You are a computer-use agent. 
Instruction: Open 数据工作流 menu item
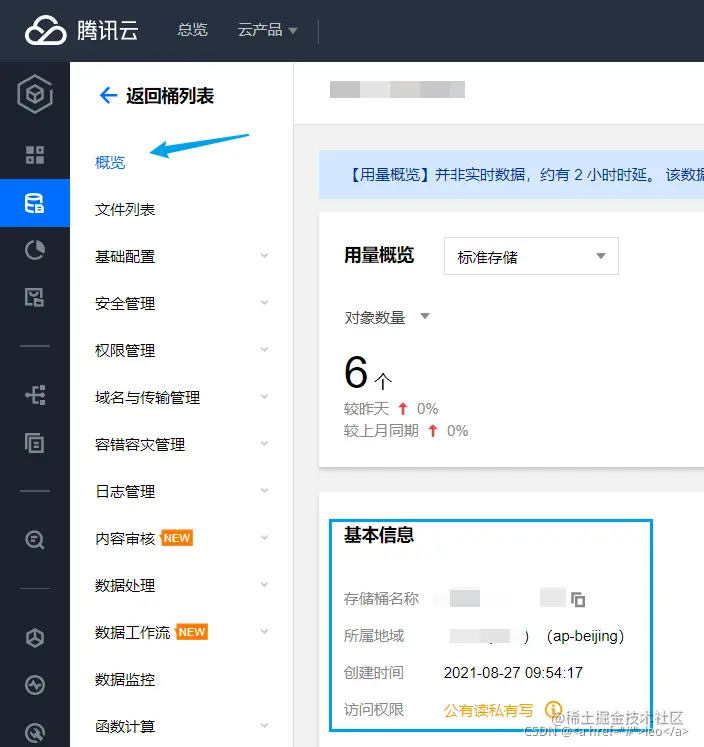[x=132, y=632]
